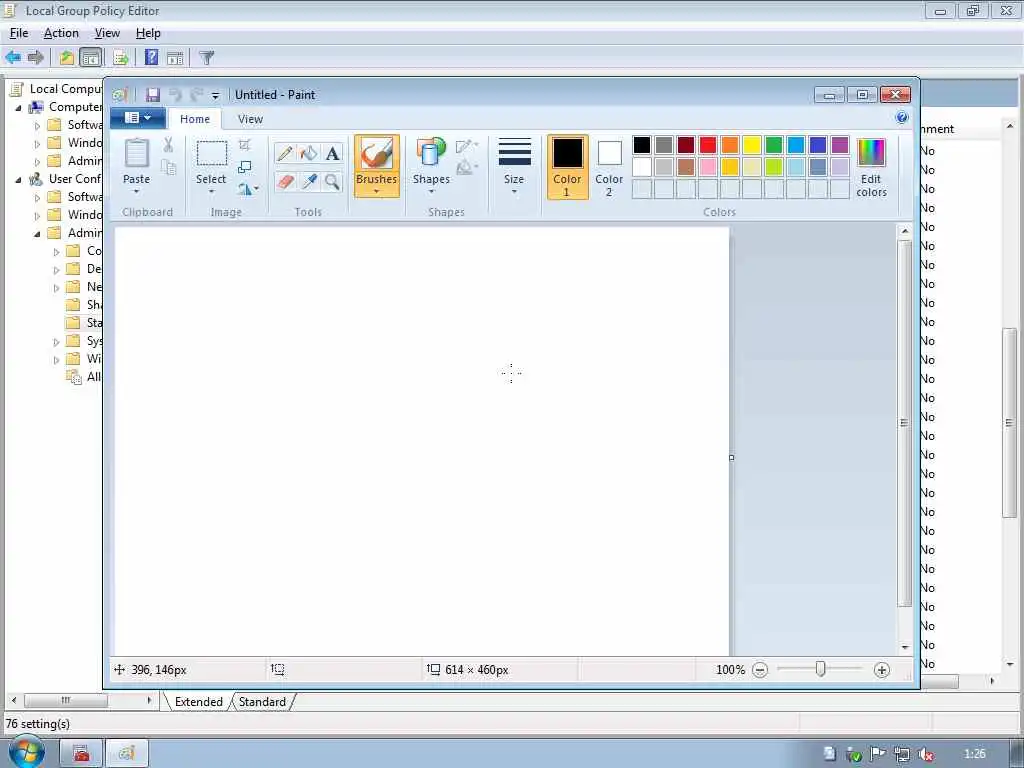Open the Paint application menu button
The height and width of the screenshot is (768, 1024).
137,118
